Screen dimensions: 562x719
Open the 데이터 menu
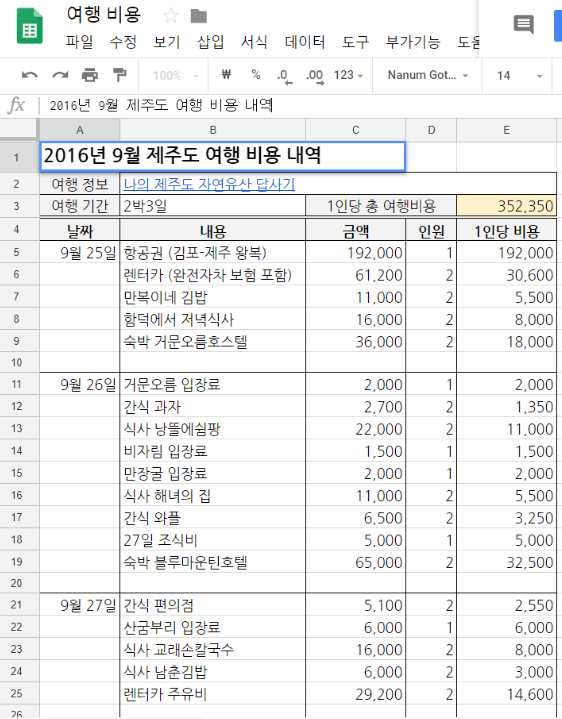pos(305,42)
